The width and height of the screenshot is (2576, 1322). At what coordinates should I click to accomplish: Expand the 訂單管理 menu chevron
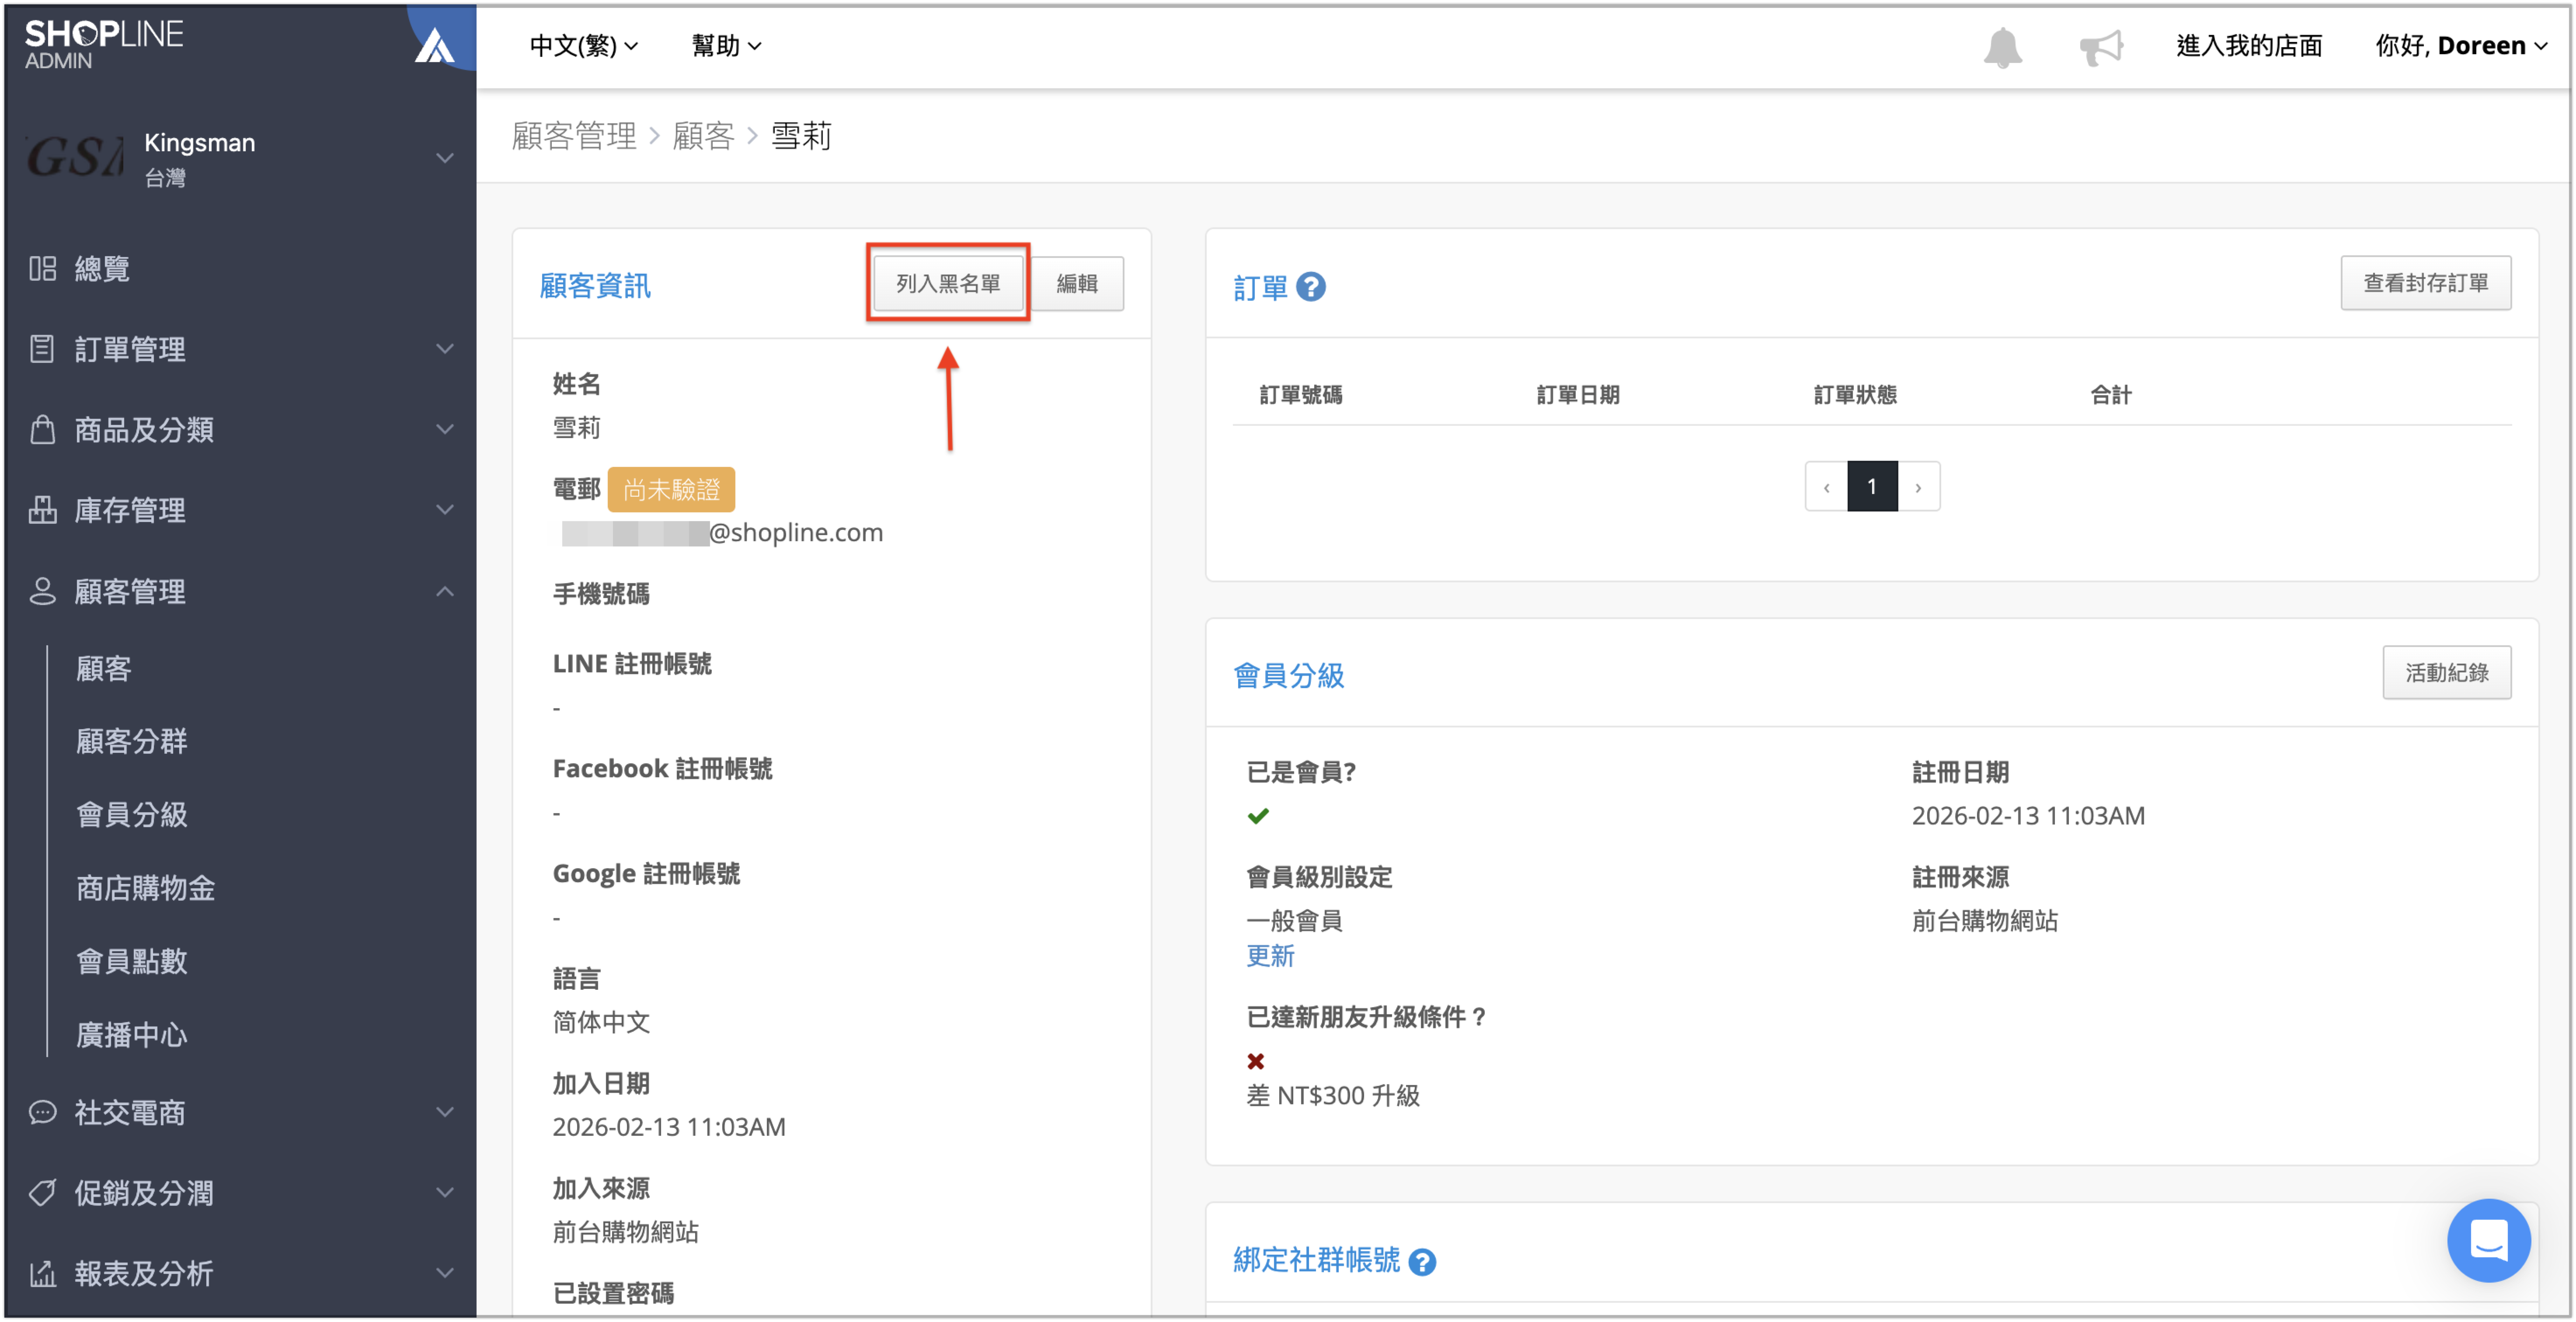445,348
